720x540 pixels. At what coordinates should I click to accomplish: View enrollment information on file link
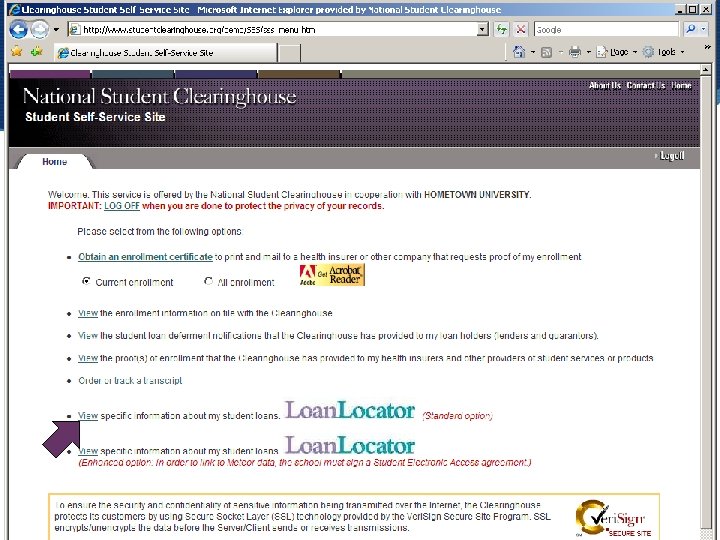88,313
